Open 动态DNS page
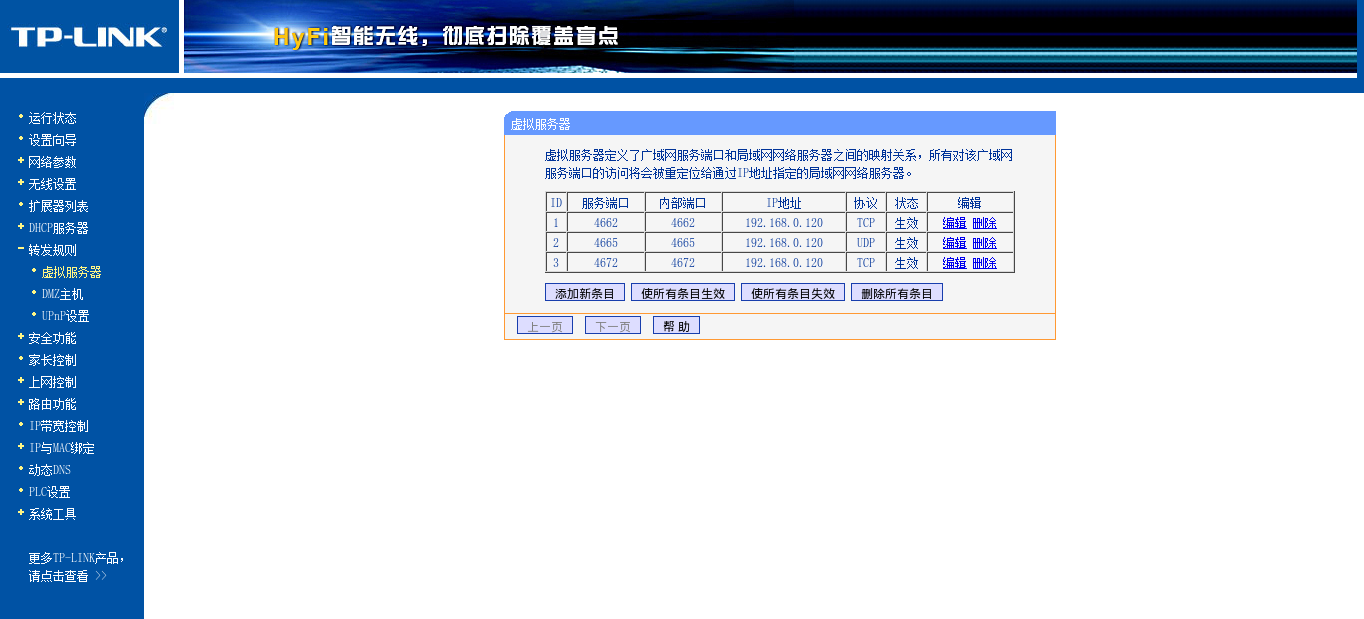The width and height of the screenshot is (1364, 619). point(49,470)
